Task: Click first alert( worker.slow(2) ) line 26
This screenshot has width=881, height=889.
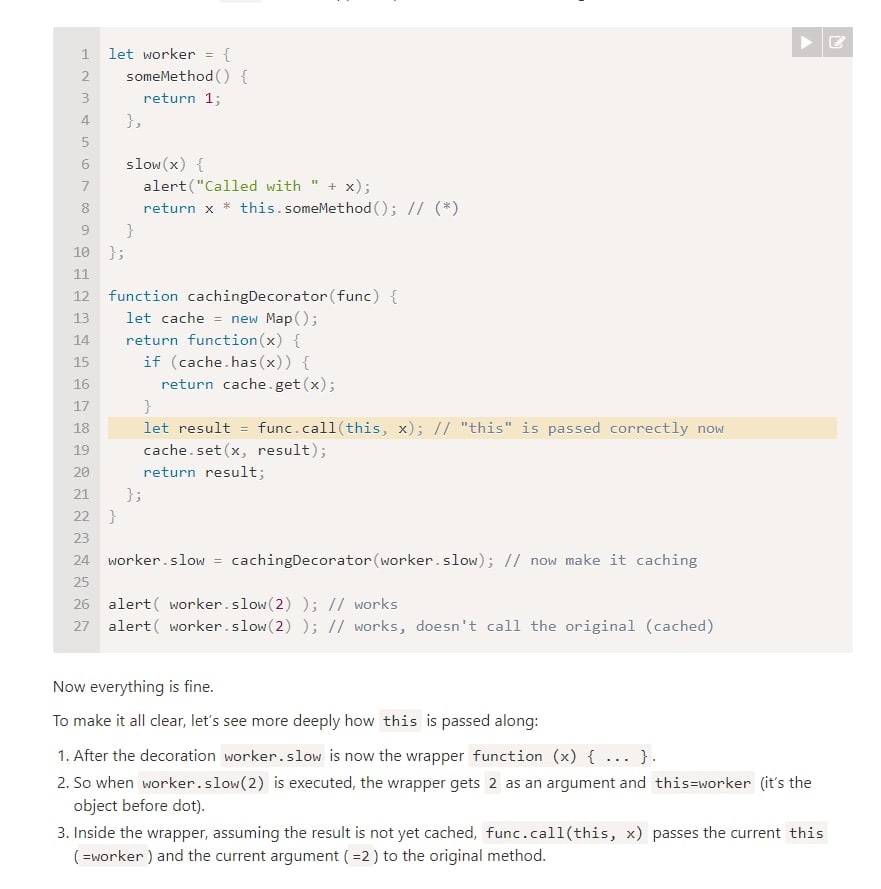Action: point(253,604)
